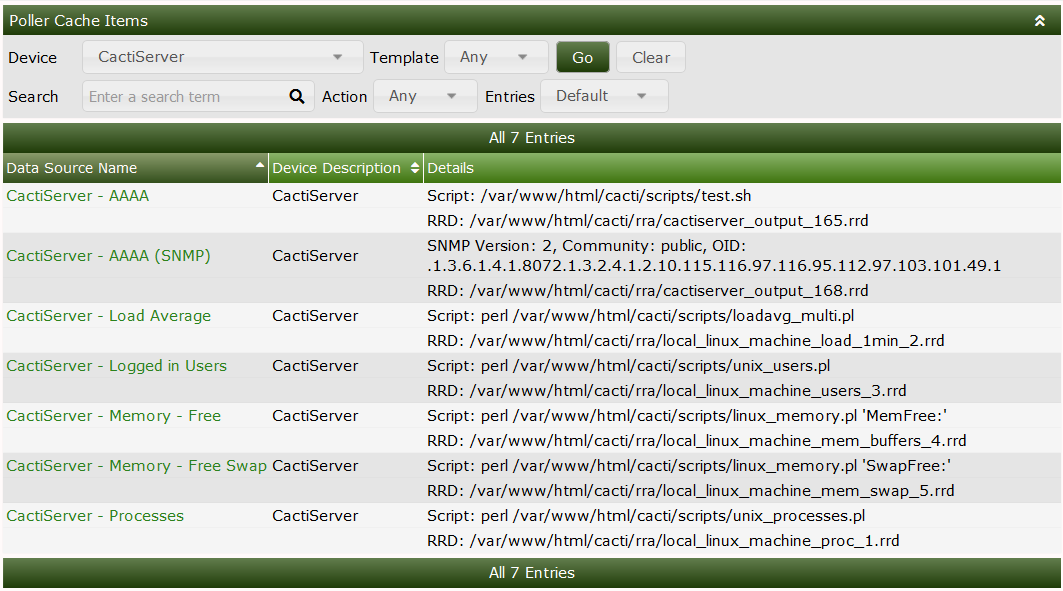The height and width of the screenshot is (591, 1063).
Task: Click the Device Description column header
Action: (x=335, y=168)
